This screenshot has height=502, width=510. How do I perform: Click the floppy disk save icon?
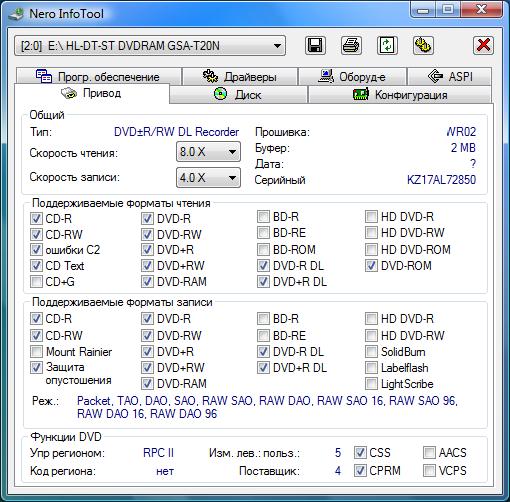[x=315, y=45]
